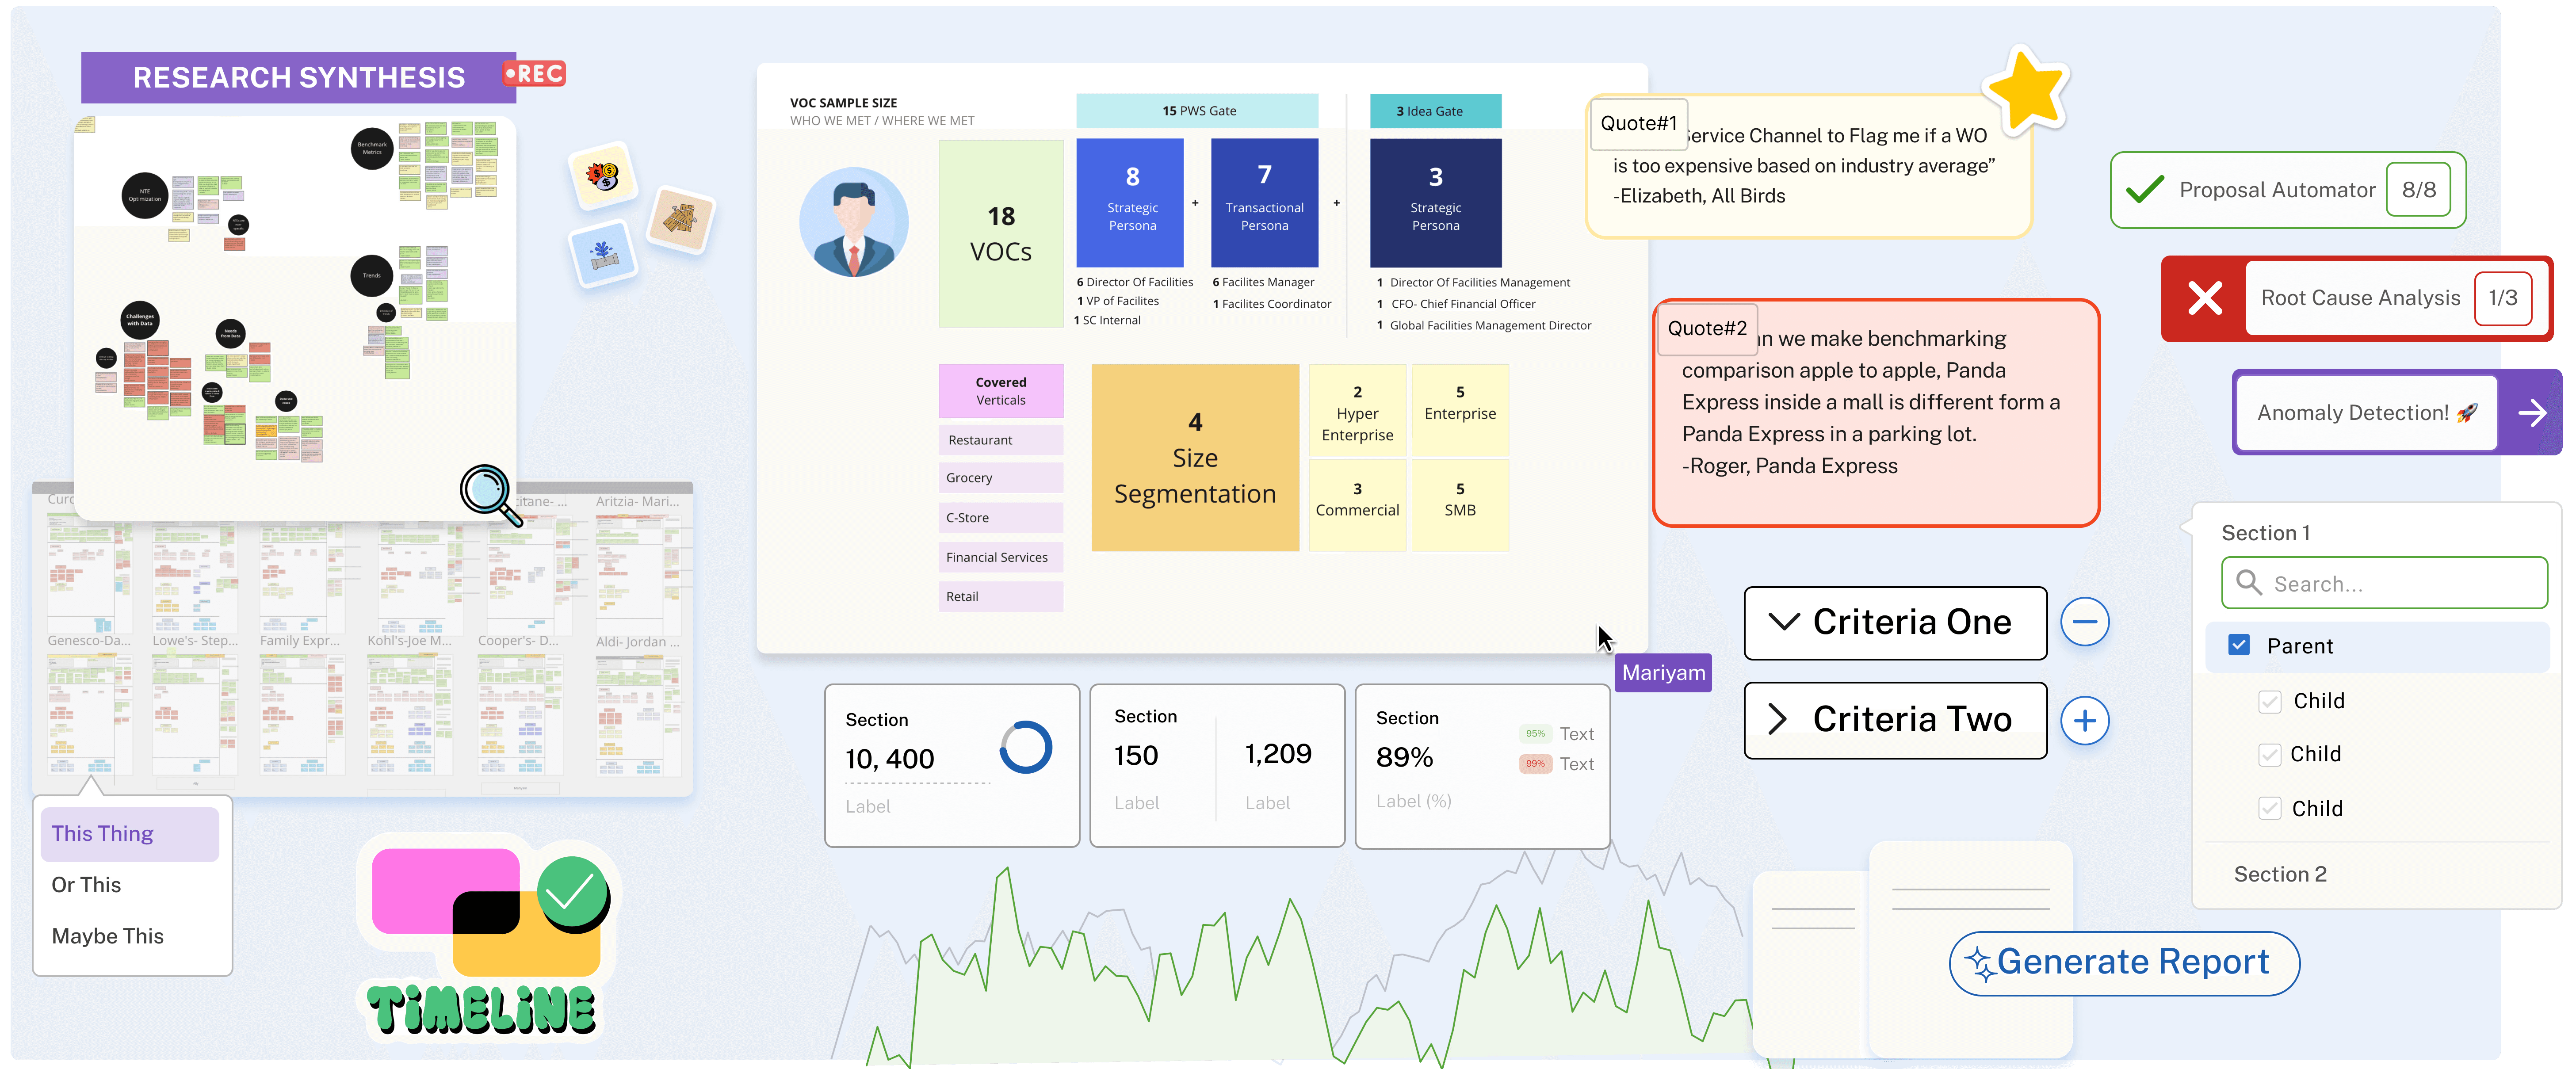This screenshot has width=2576, height=1069.
Task: Click the 1/3 badge
Action: coord(2502,298)
